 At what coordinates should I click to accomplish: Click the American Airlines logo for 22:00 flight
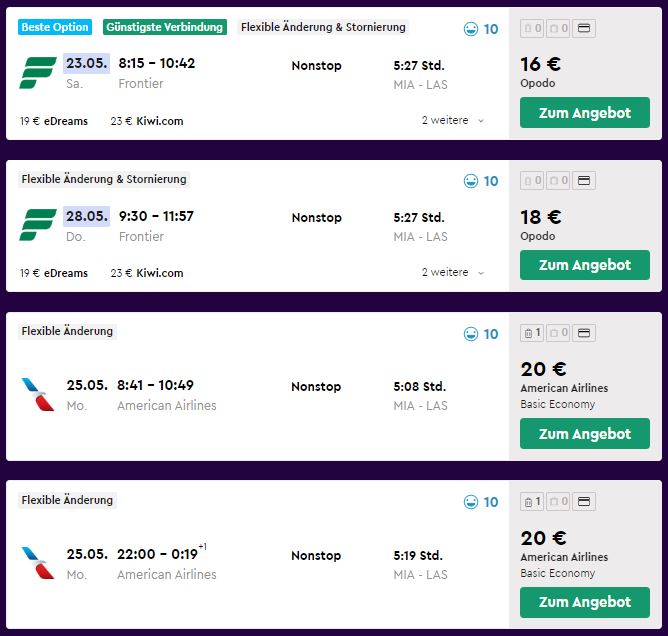click(x=38, y=563)
